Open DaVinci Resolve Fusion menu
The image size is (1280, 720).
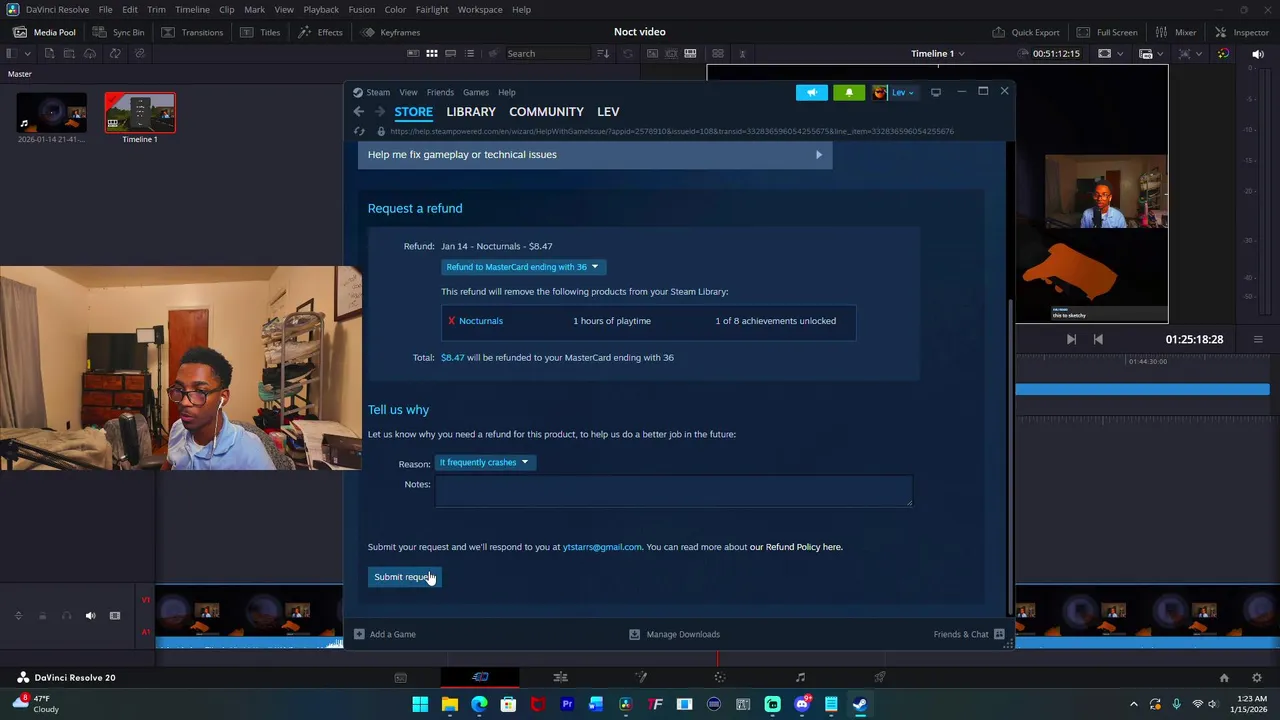pos(362,9)
